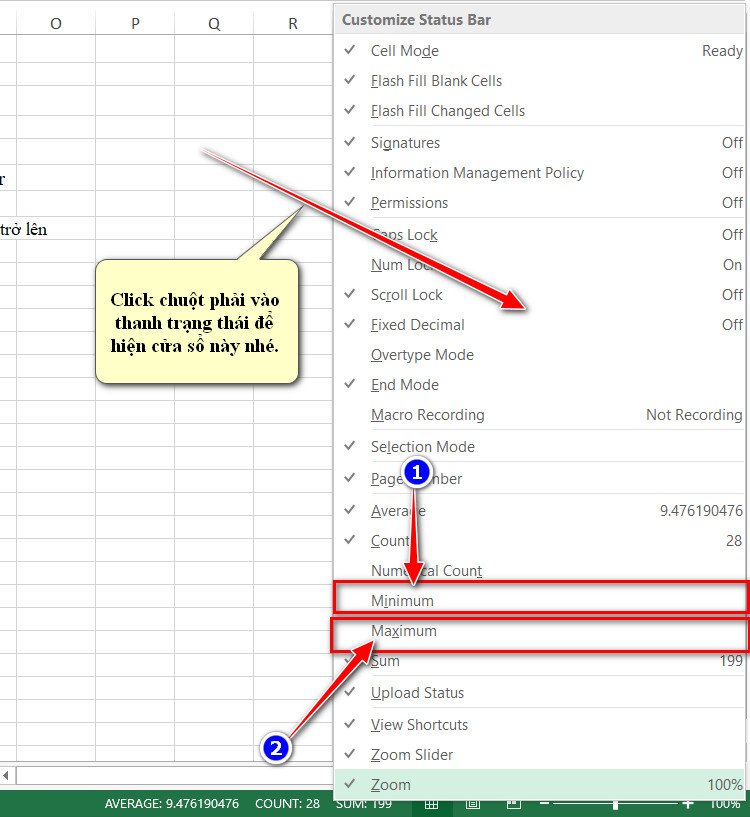Toggle Cell Mode option

pyautogui.click(x=539, y=51)
